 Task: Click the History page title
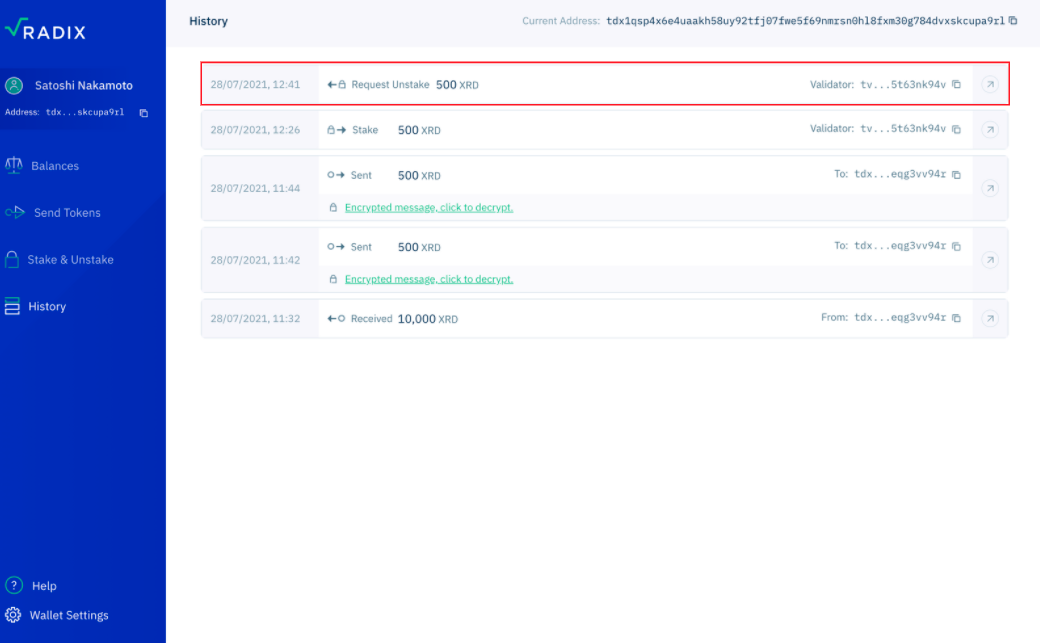pyautogui.click(x=208, y=21)
